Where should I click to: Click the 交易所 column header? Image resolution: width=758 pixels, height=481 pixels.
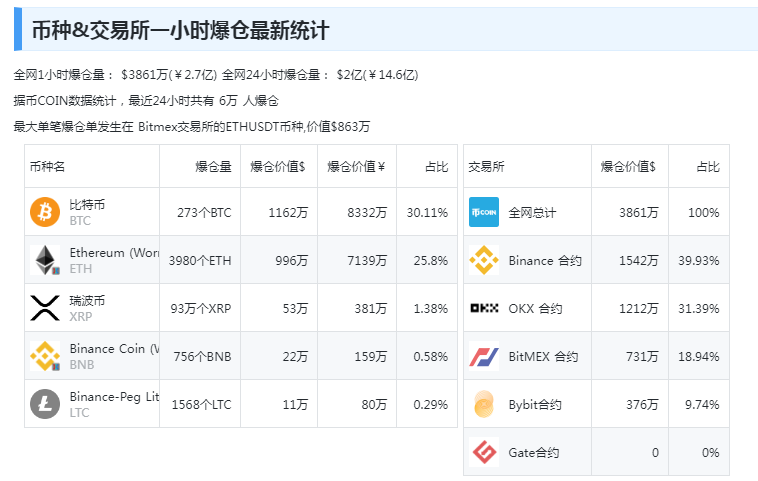point(487,167)
